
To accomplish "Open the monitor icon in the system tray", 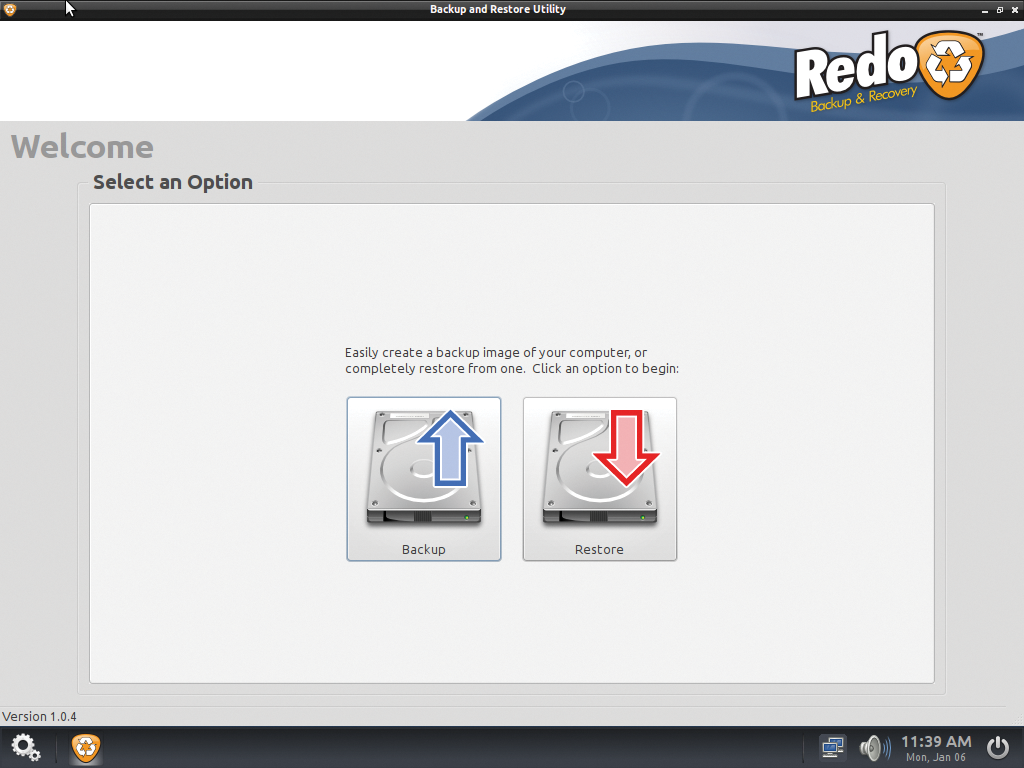I will click(832, 747).
